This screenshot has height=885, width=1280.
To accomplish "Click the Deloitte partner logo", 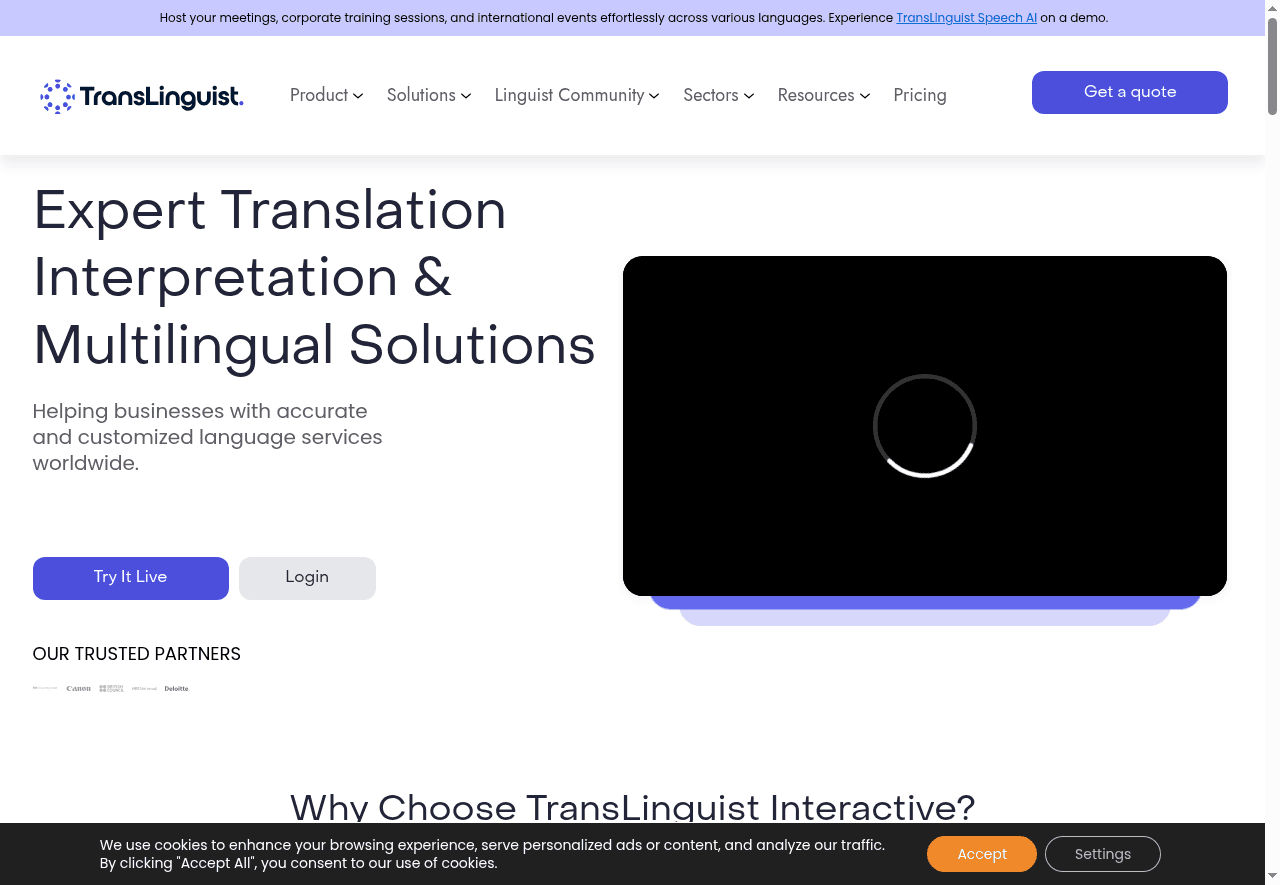I will (x=176, y=688).
